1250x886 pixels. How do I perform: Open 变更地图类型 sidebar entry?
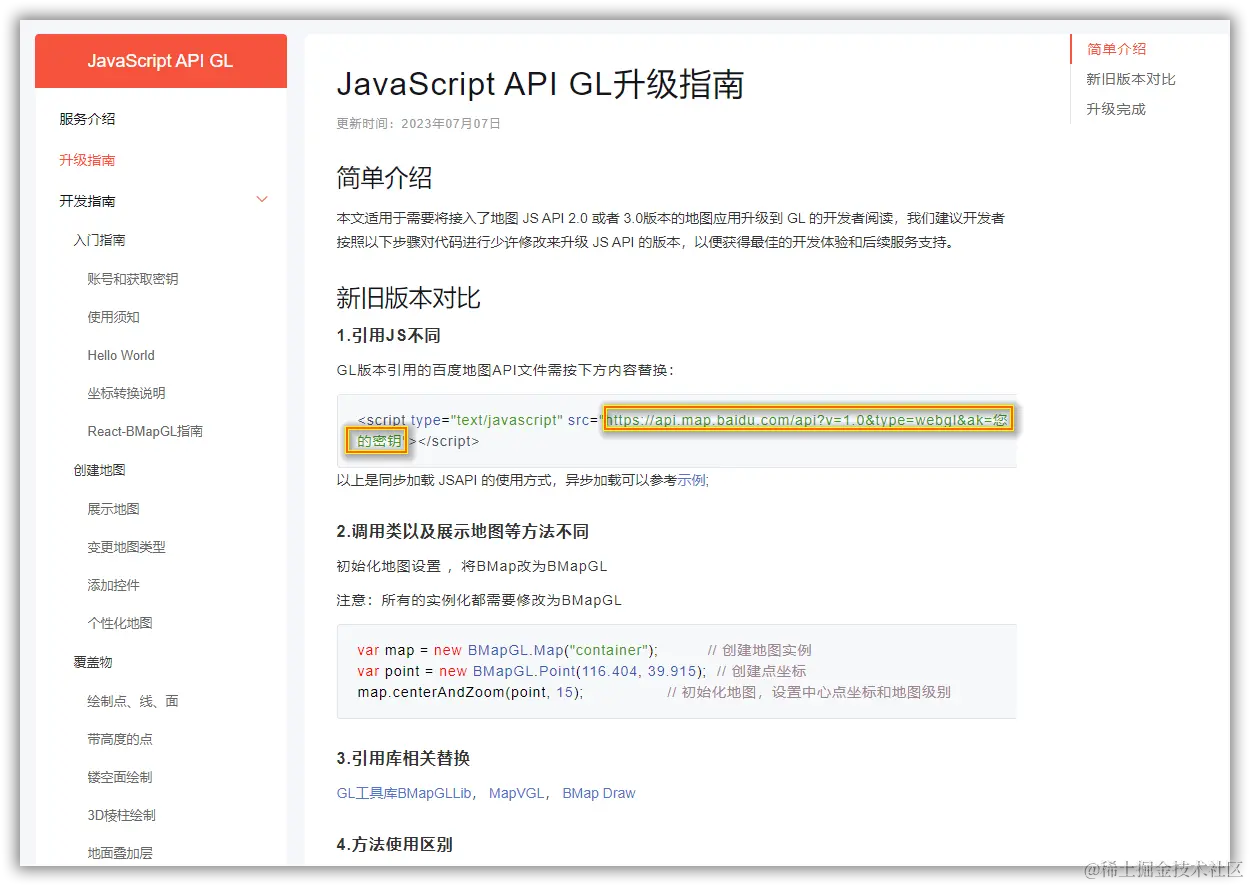[126, 547]
